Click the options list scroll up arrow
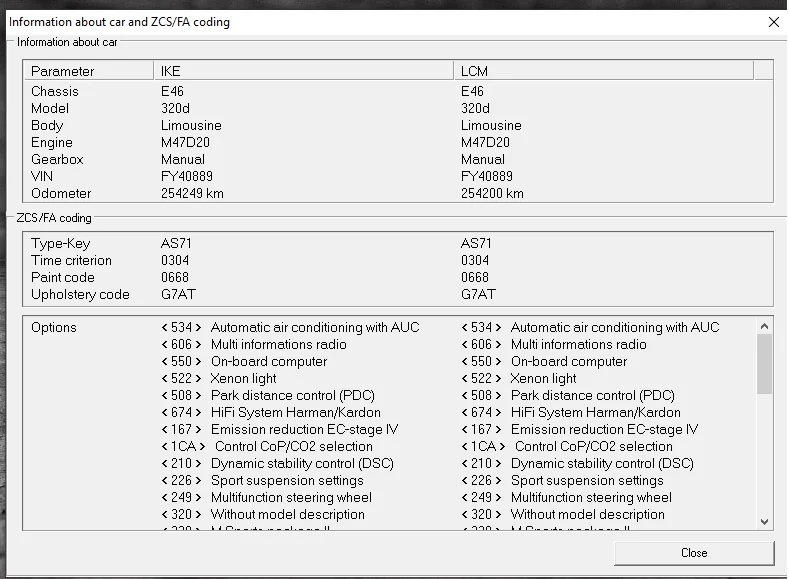This screenshot has width=789, height=579. (x=764, y=326)
